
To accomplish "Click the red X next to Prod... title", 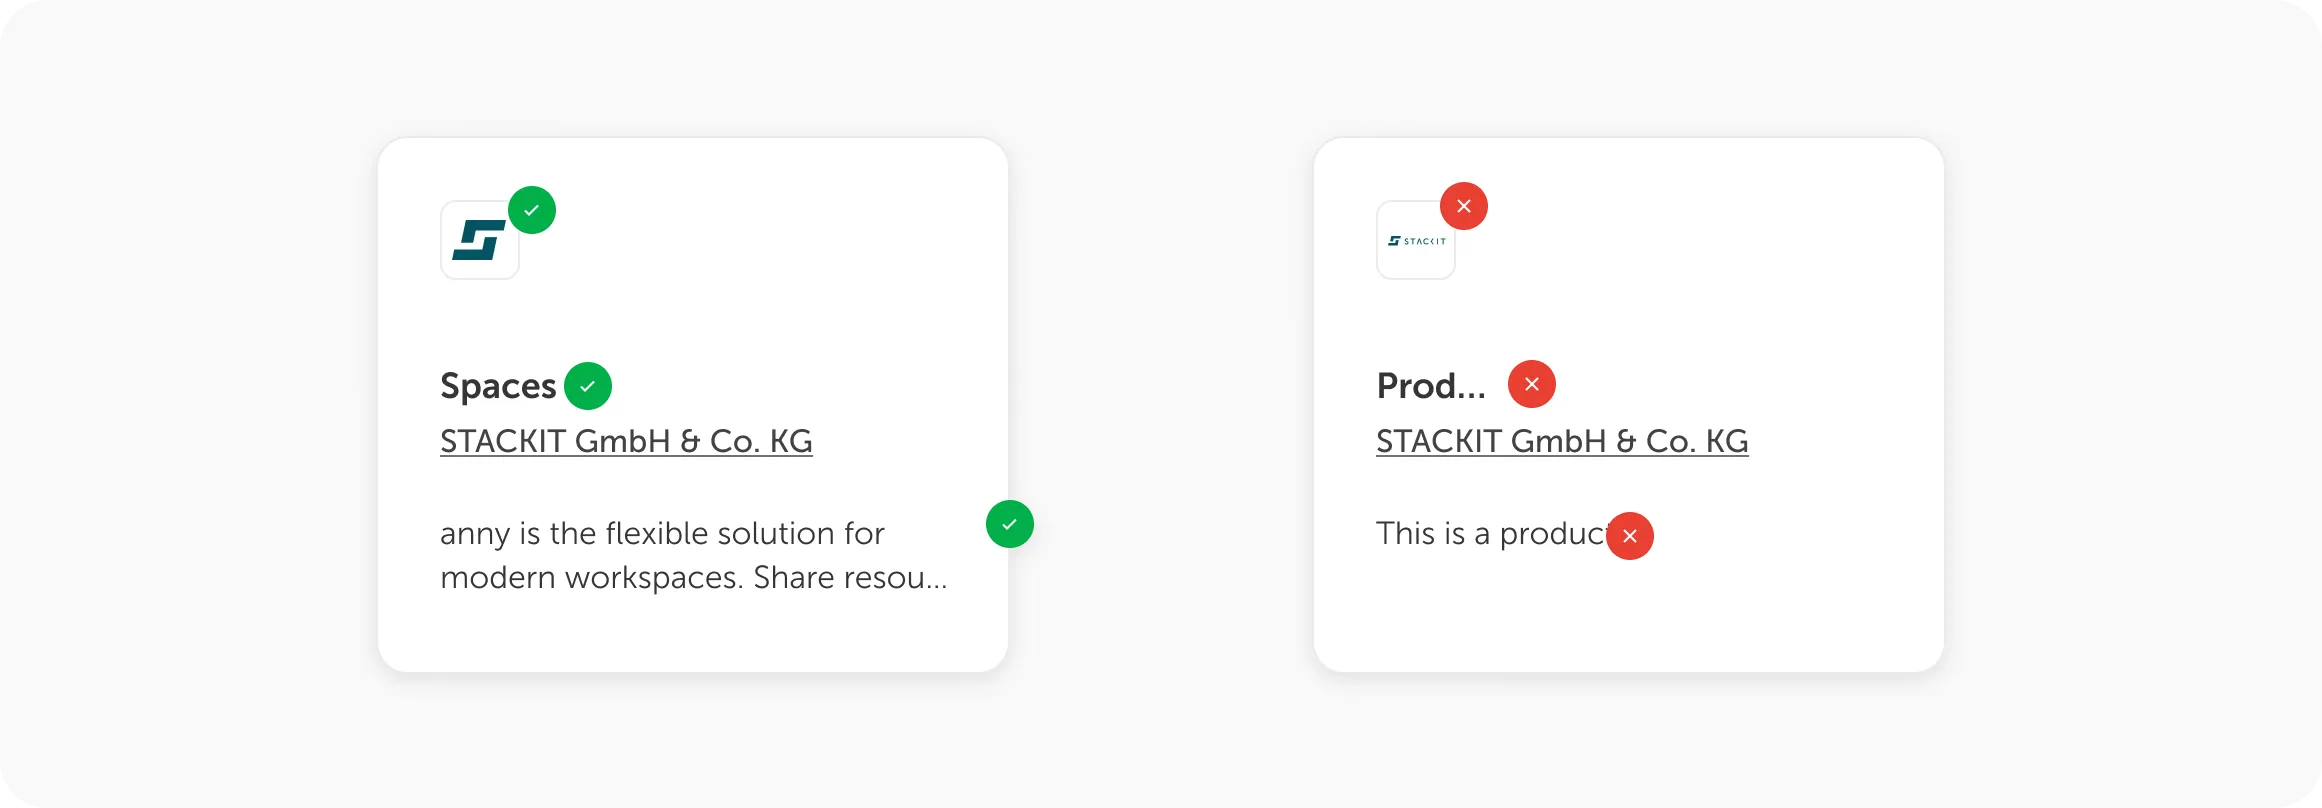I will [x=1532, y=384].
